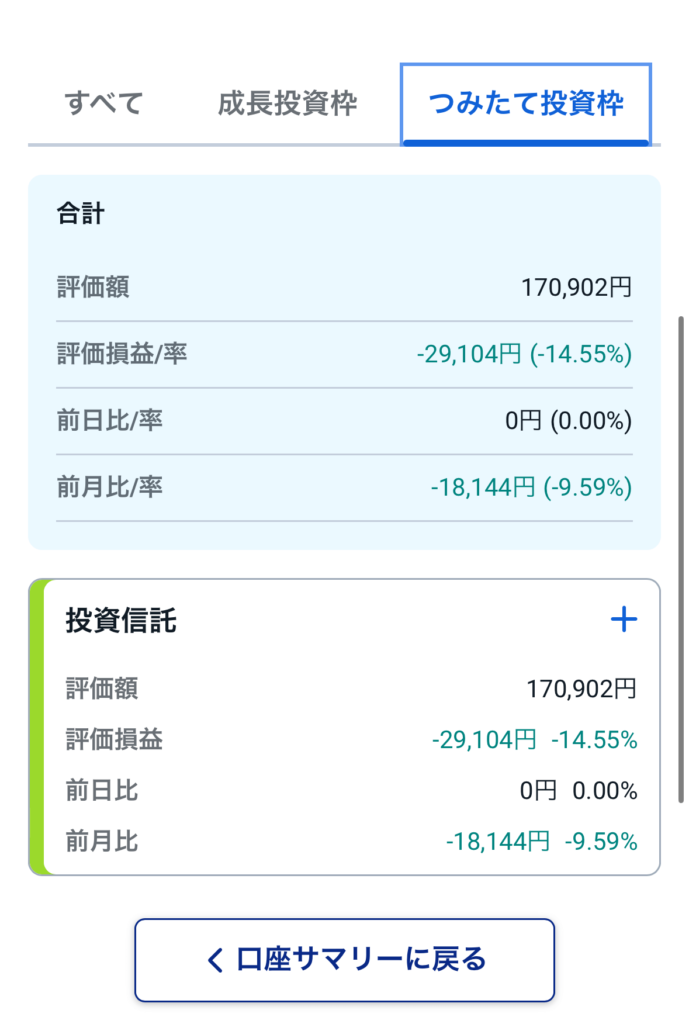The width and height of the screenshot is (689, 1024).
Task: Click the 合計 summary heading
Action: point(80,214)
